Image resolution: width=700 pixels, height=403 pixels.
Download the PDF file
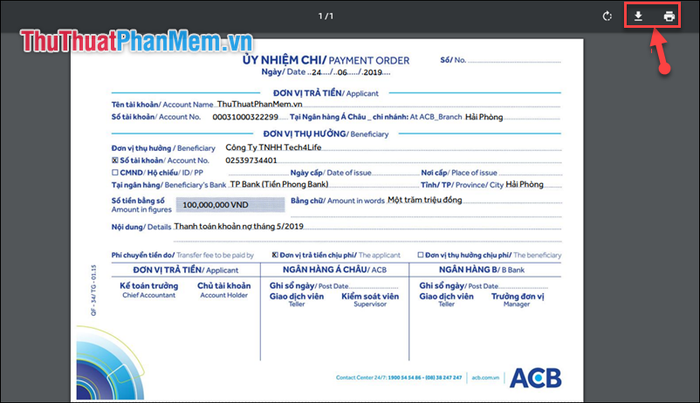(x=638, y=17)
